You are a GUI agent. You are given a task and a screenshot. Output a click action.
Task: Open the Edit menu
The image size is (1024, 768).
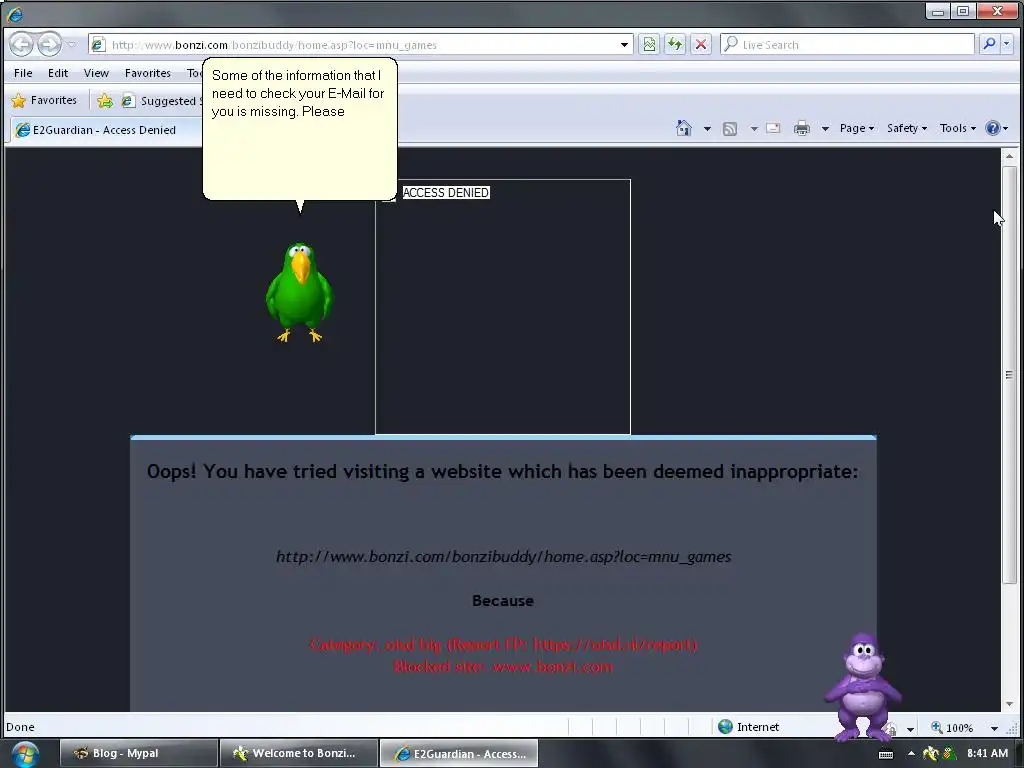(57, 73)
